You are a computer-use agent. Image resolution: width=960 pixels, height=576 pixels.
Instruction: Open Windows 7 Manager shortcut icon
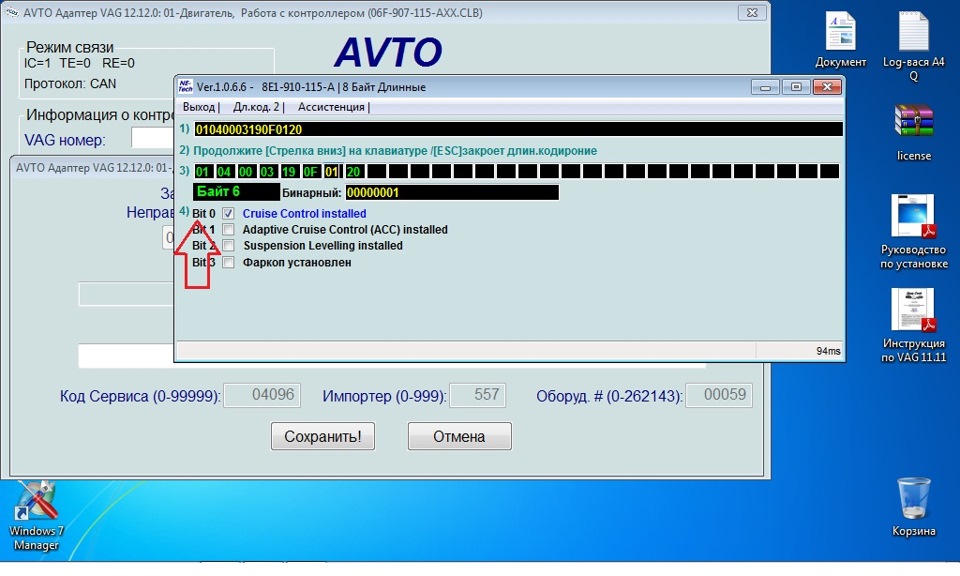[x=36, y=516]
